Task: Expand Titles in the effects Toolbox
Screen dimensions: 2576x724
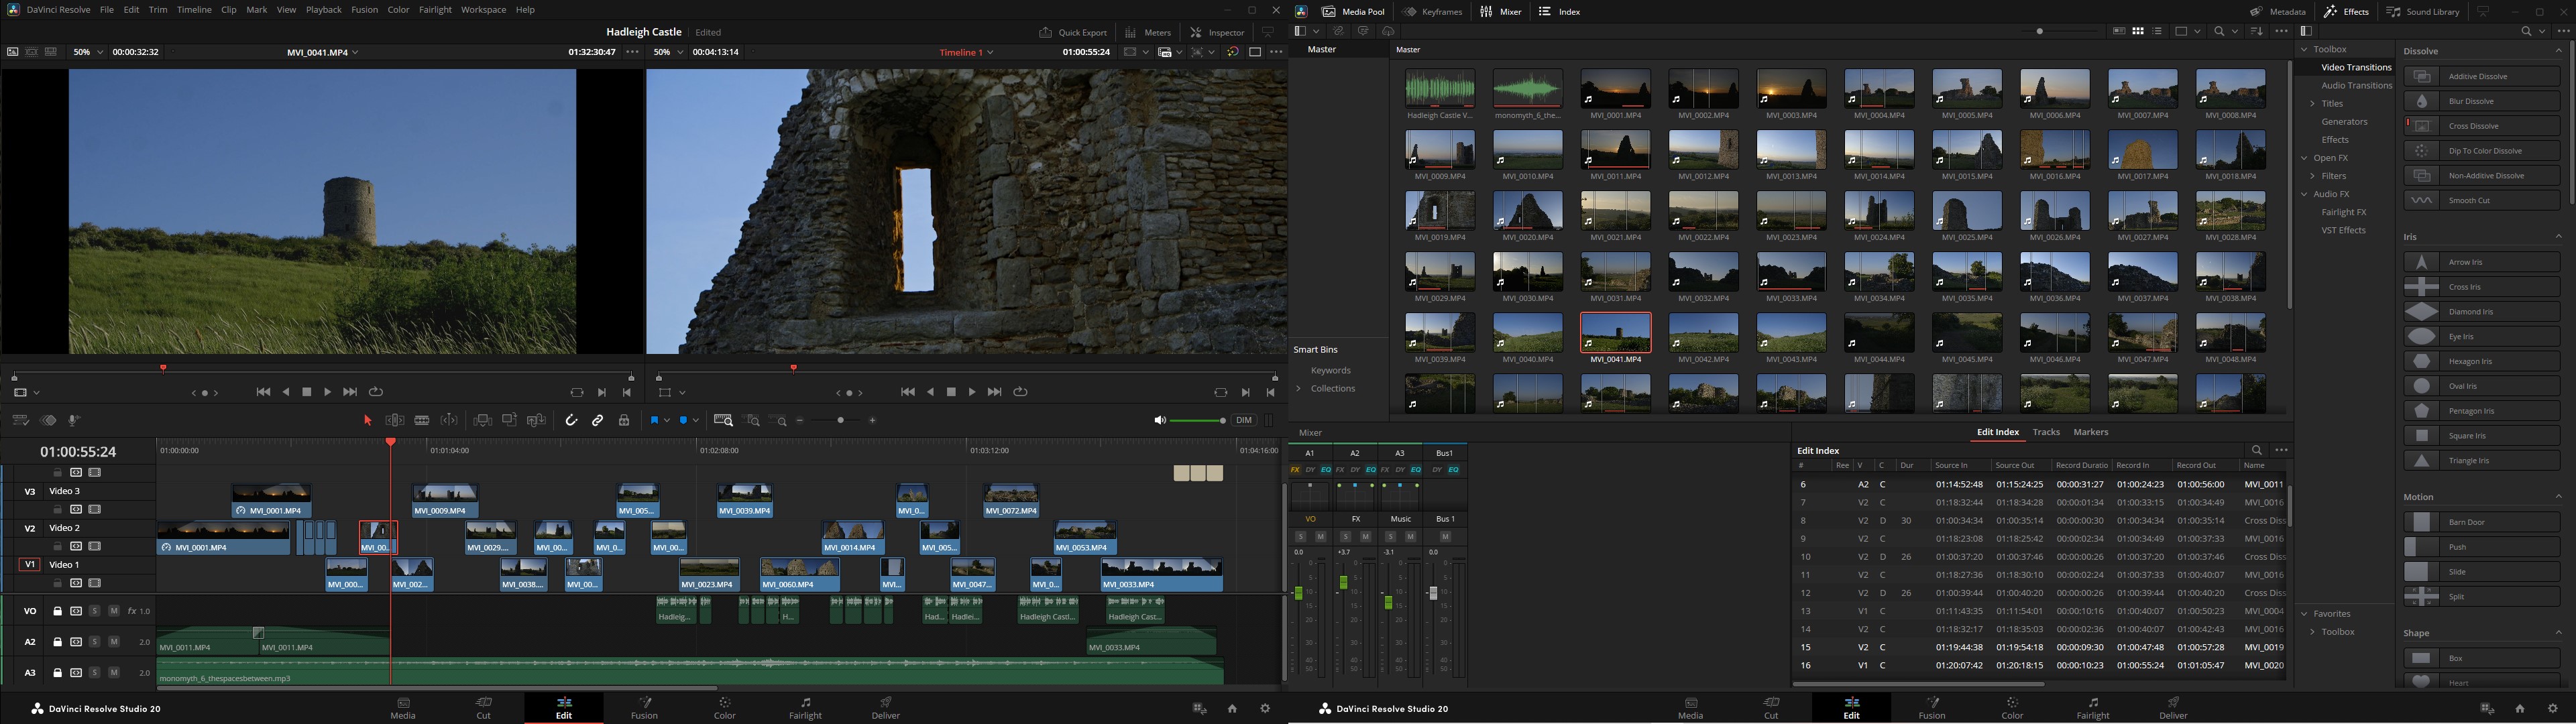Action: pyautogui.click(x=2313, y=104)
